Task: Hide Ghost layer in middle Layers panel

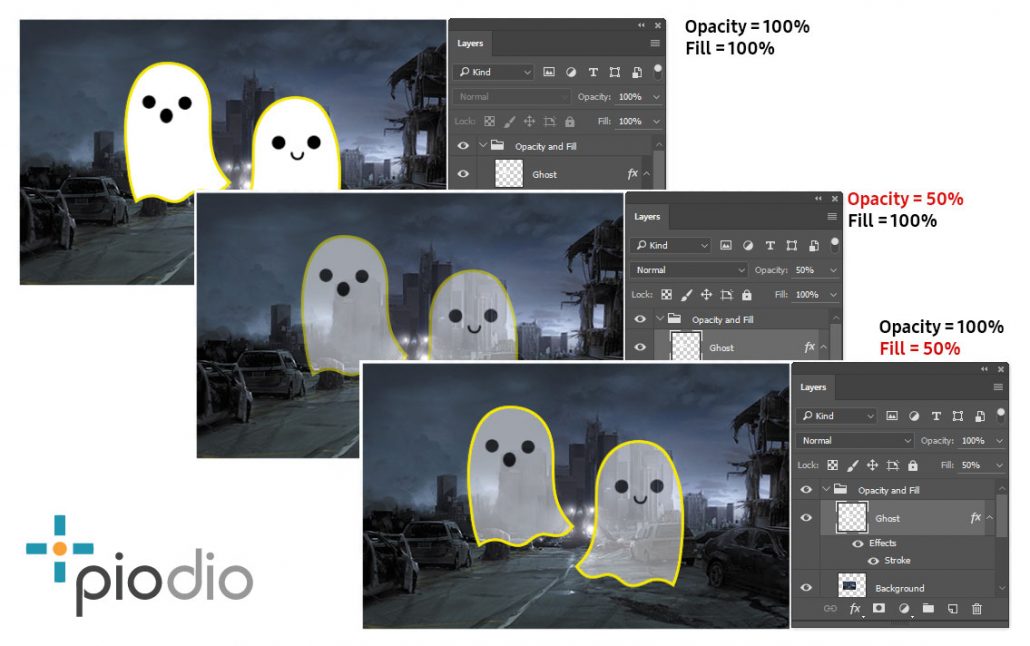Action: tap(640, 347)
